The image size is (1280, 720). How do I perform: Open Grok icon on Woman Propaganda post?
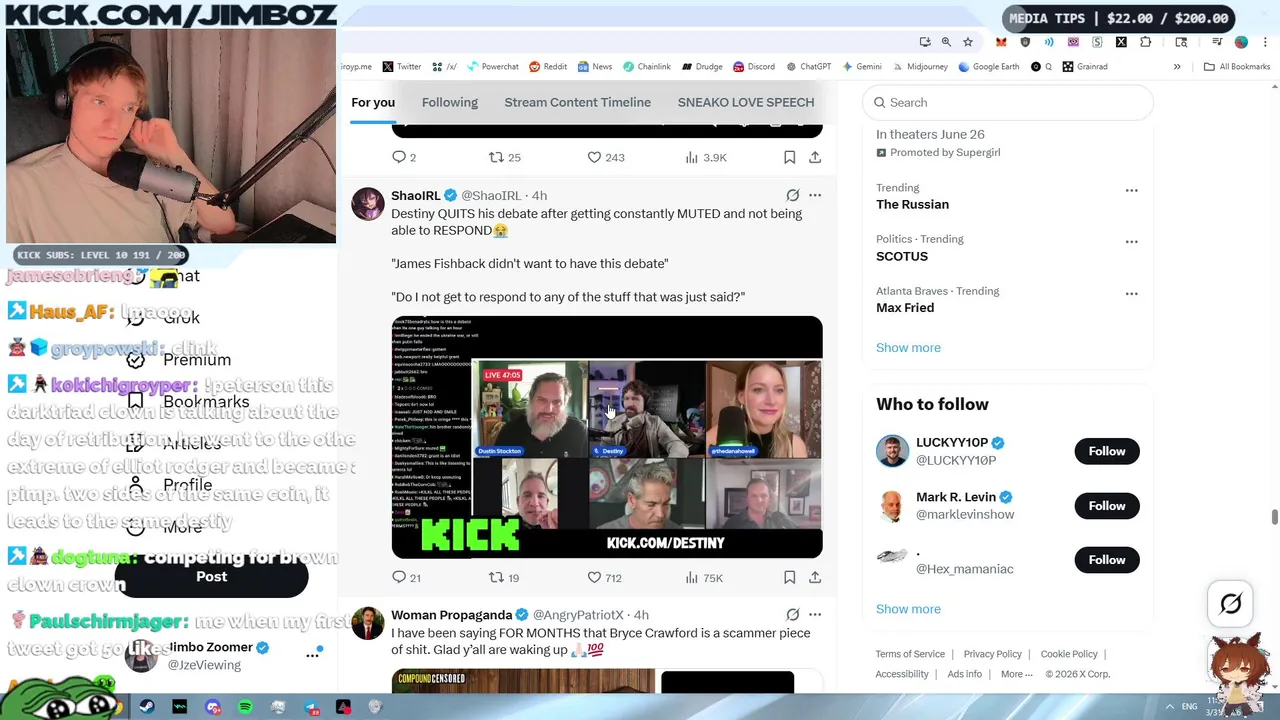pyautogui.click(x=792, y=614)
